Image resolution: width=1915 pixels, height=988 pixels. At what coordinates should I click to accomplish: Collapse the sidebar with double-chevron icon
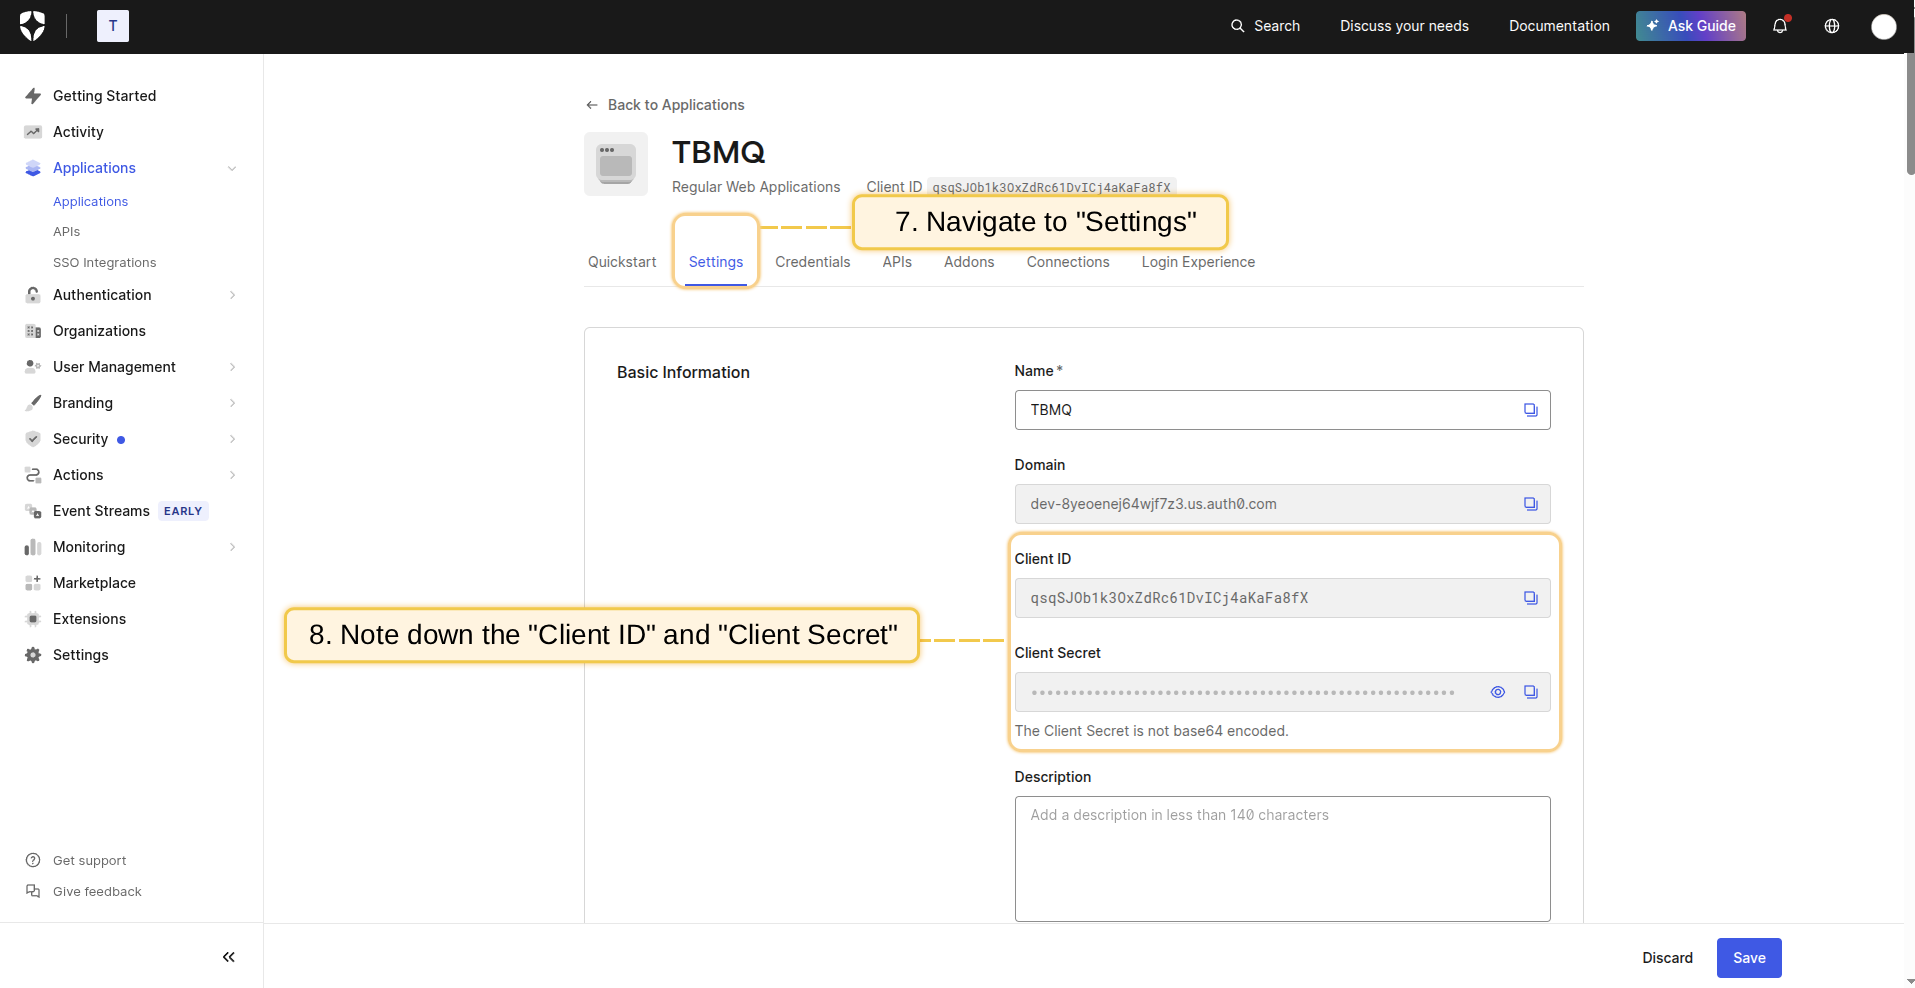pos(229,957)
